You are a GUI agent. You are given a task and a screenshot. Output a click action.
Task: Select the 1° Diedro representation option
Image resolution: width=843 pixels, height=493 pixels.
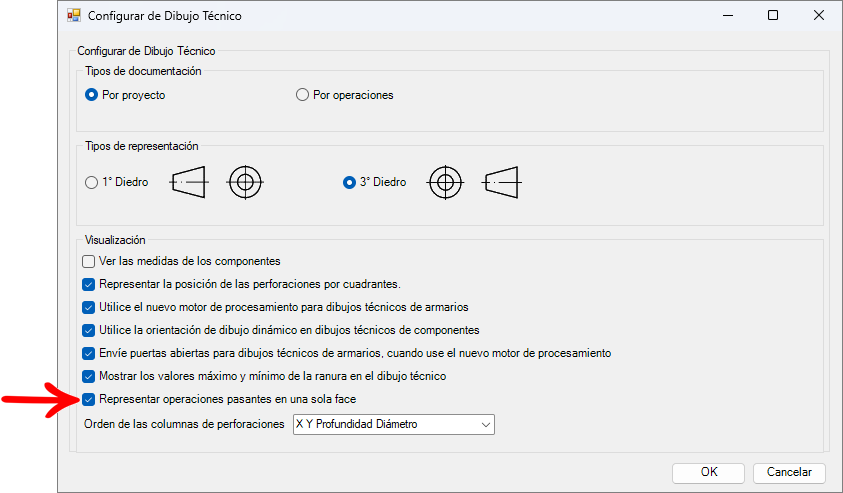coord(91,182)
